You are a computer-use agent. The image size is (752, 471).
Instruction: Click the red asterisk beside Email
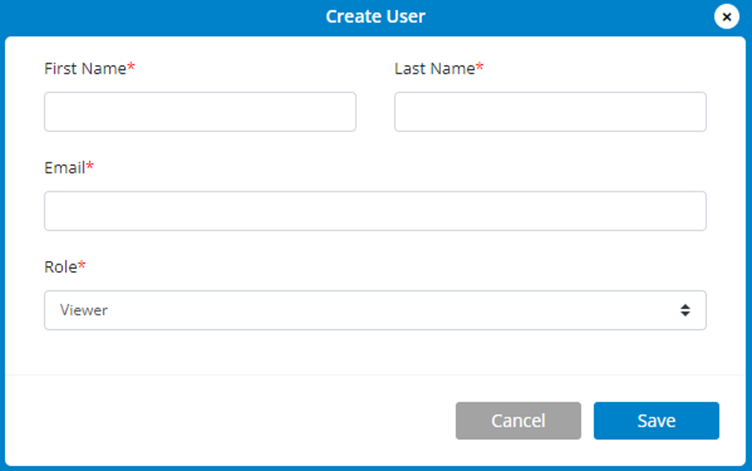[x=90, y=166]
